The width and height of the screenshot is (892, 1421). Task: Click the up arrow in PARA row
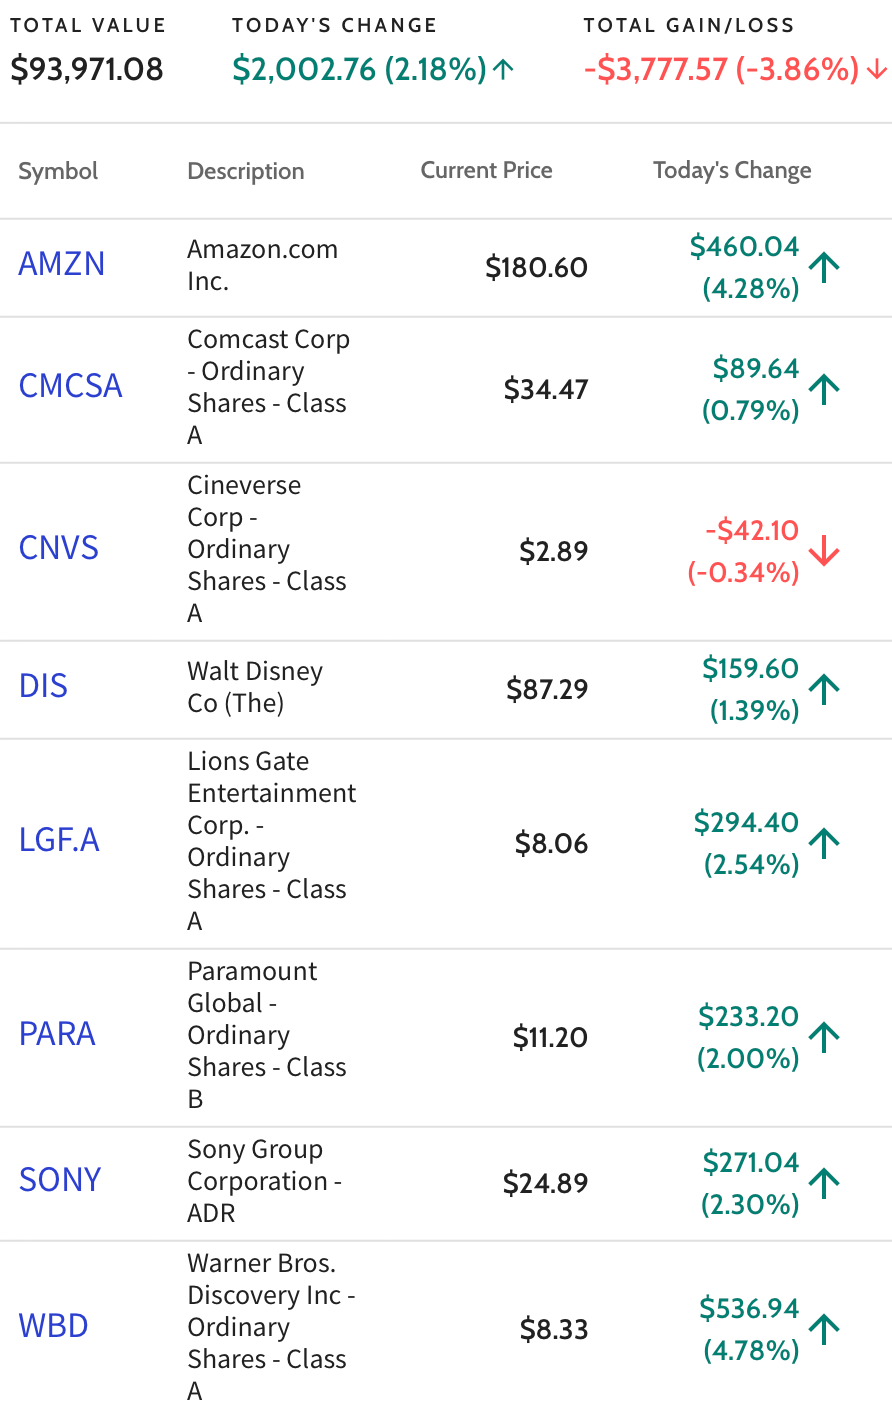[x=824, y=1037]
